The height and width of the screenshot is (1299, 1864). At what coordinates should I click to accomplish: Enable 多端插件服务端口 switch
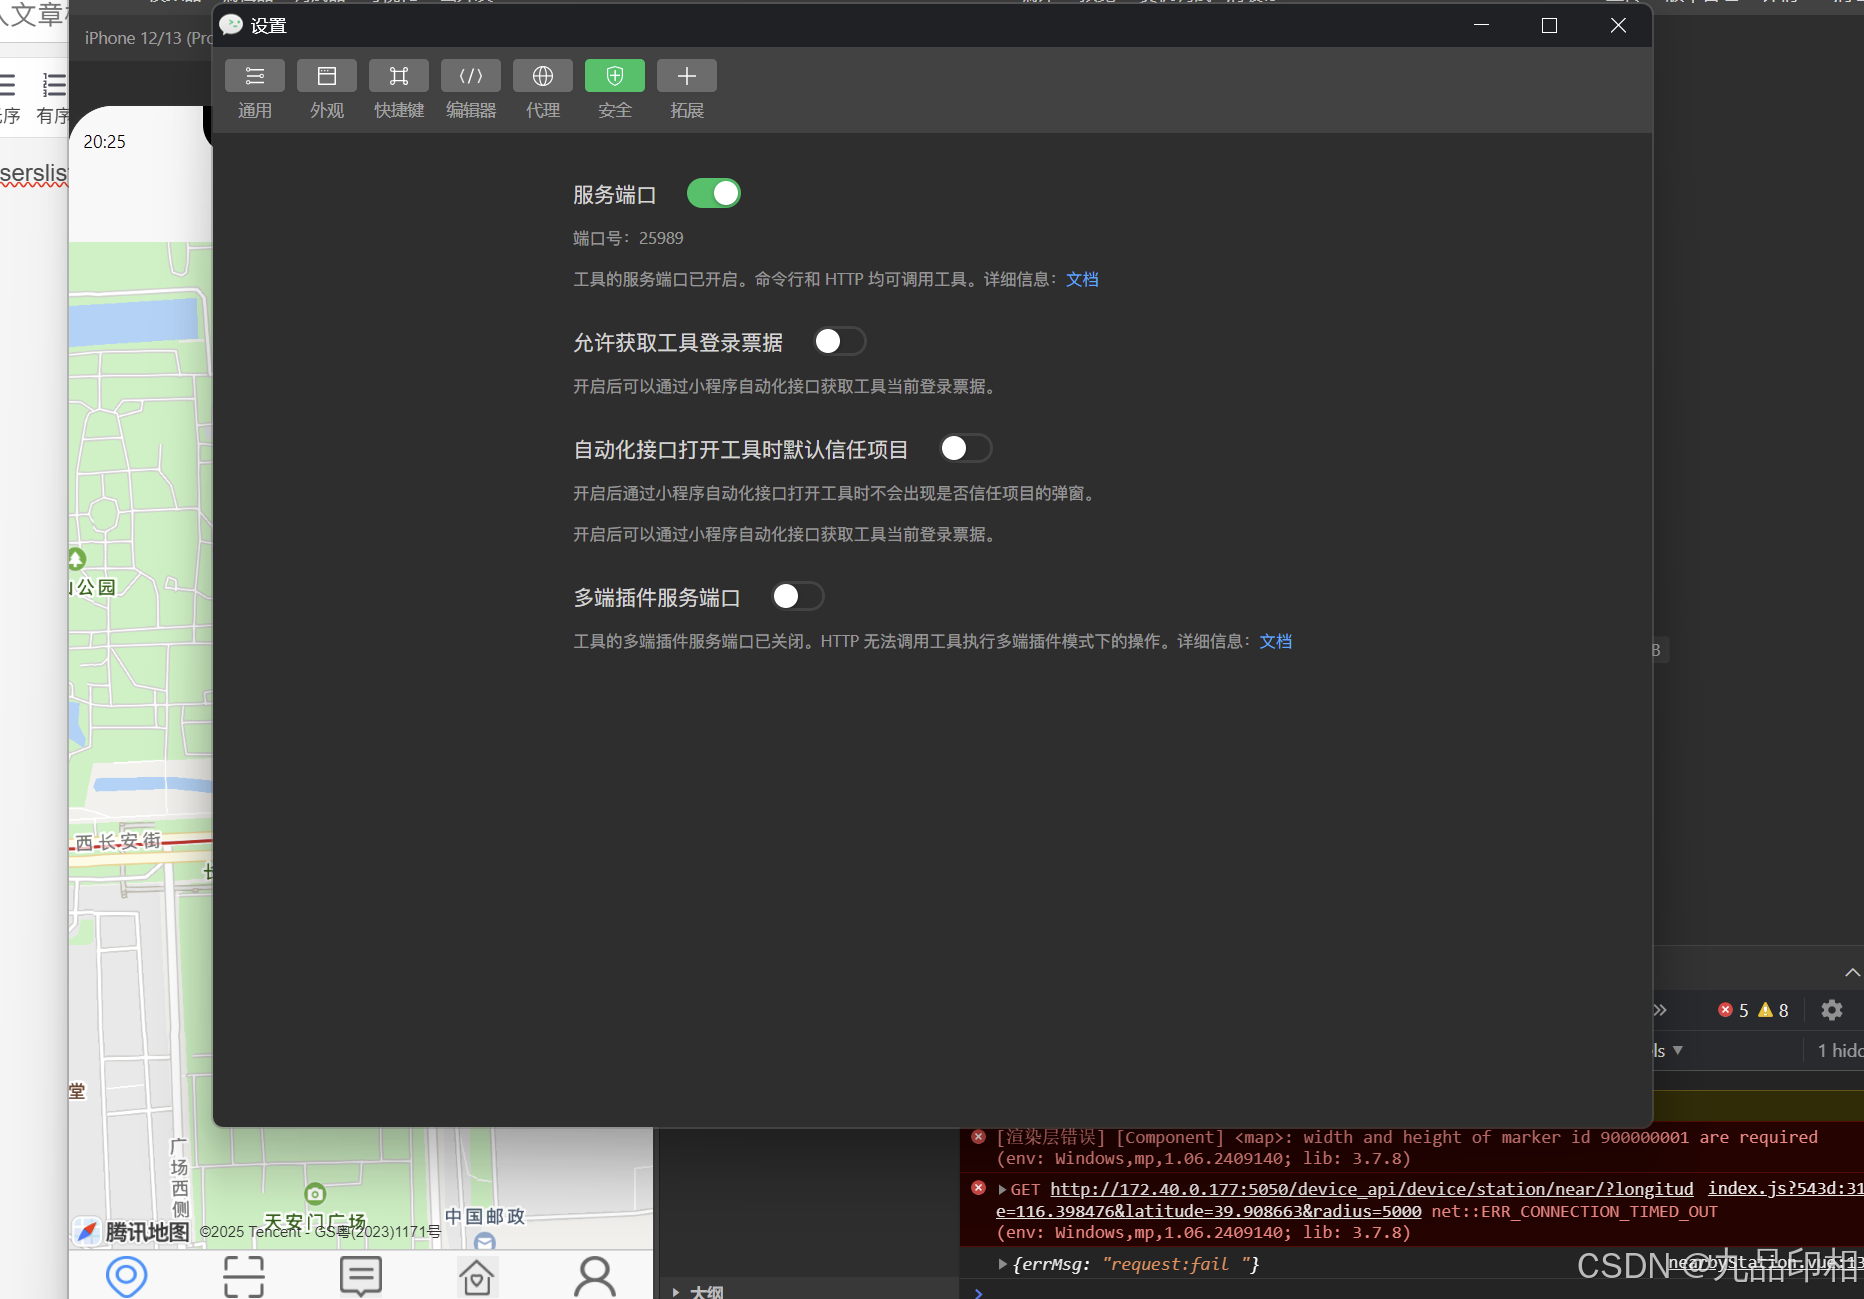pyautogui.click(x=797, y=596)
